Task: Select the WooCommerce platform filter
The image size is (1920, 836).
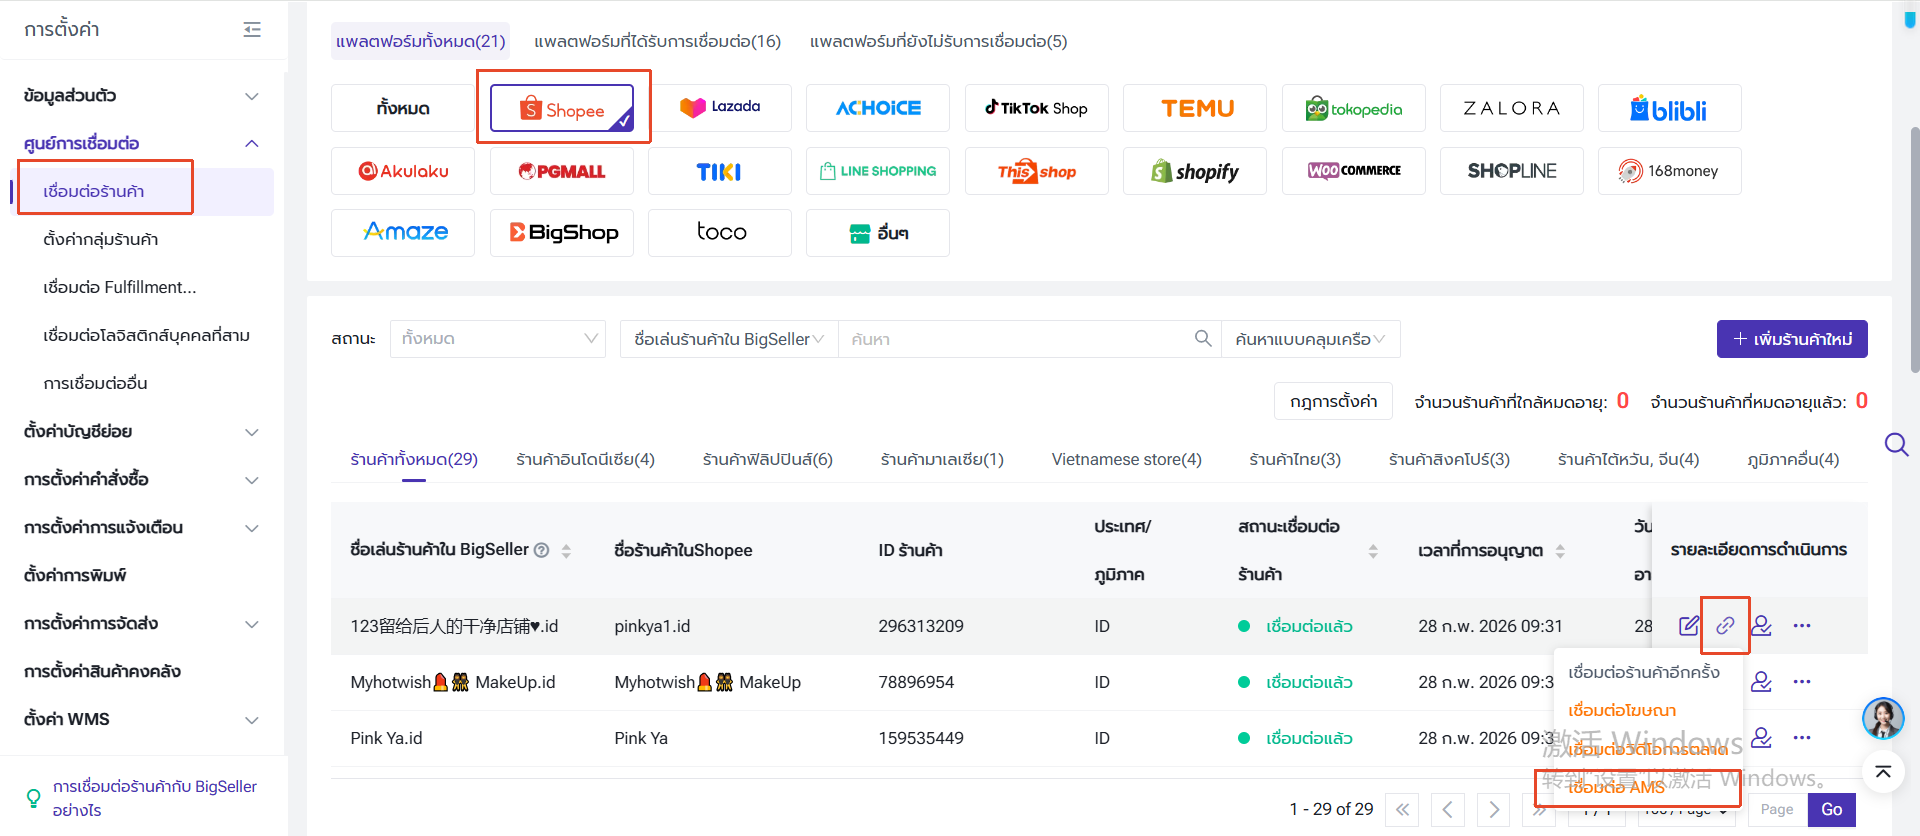Action: (1354, 171)
